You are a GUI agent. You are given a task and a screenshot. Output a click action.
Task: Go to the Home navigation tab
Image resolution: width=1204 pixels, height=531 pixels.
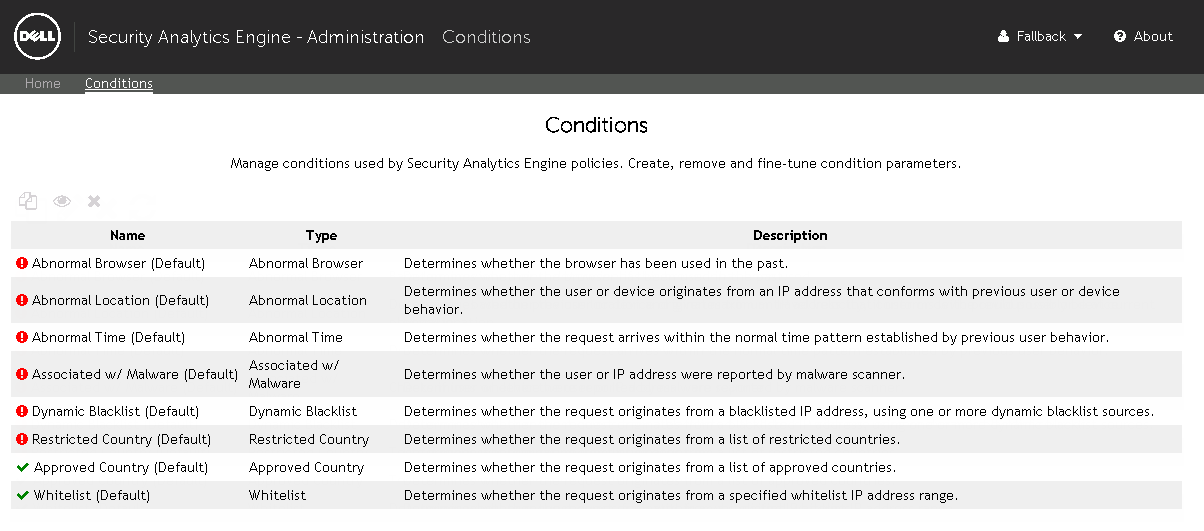(43, 83)
